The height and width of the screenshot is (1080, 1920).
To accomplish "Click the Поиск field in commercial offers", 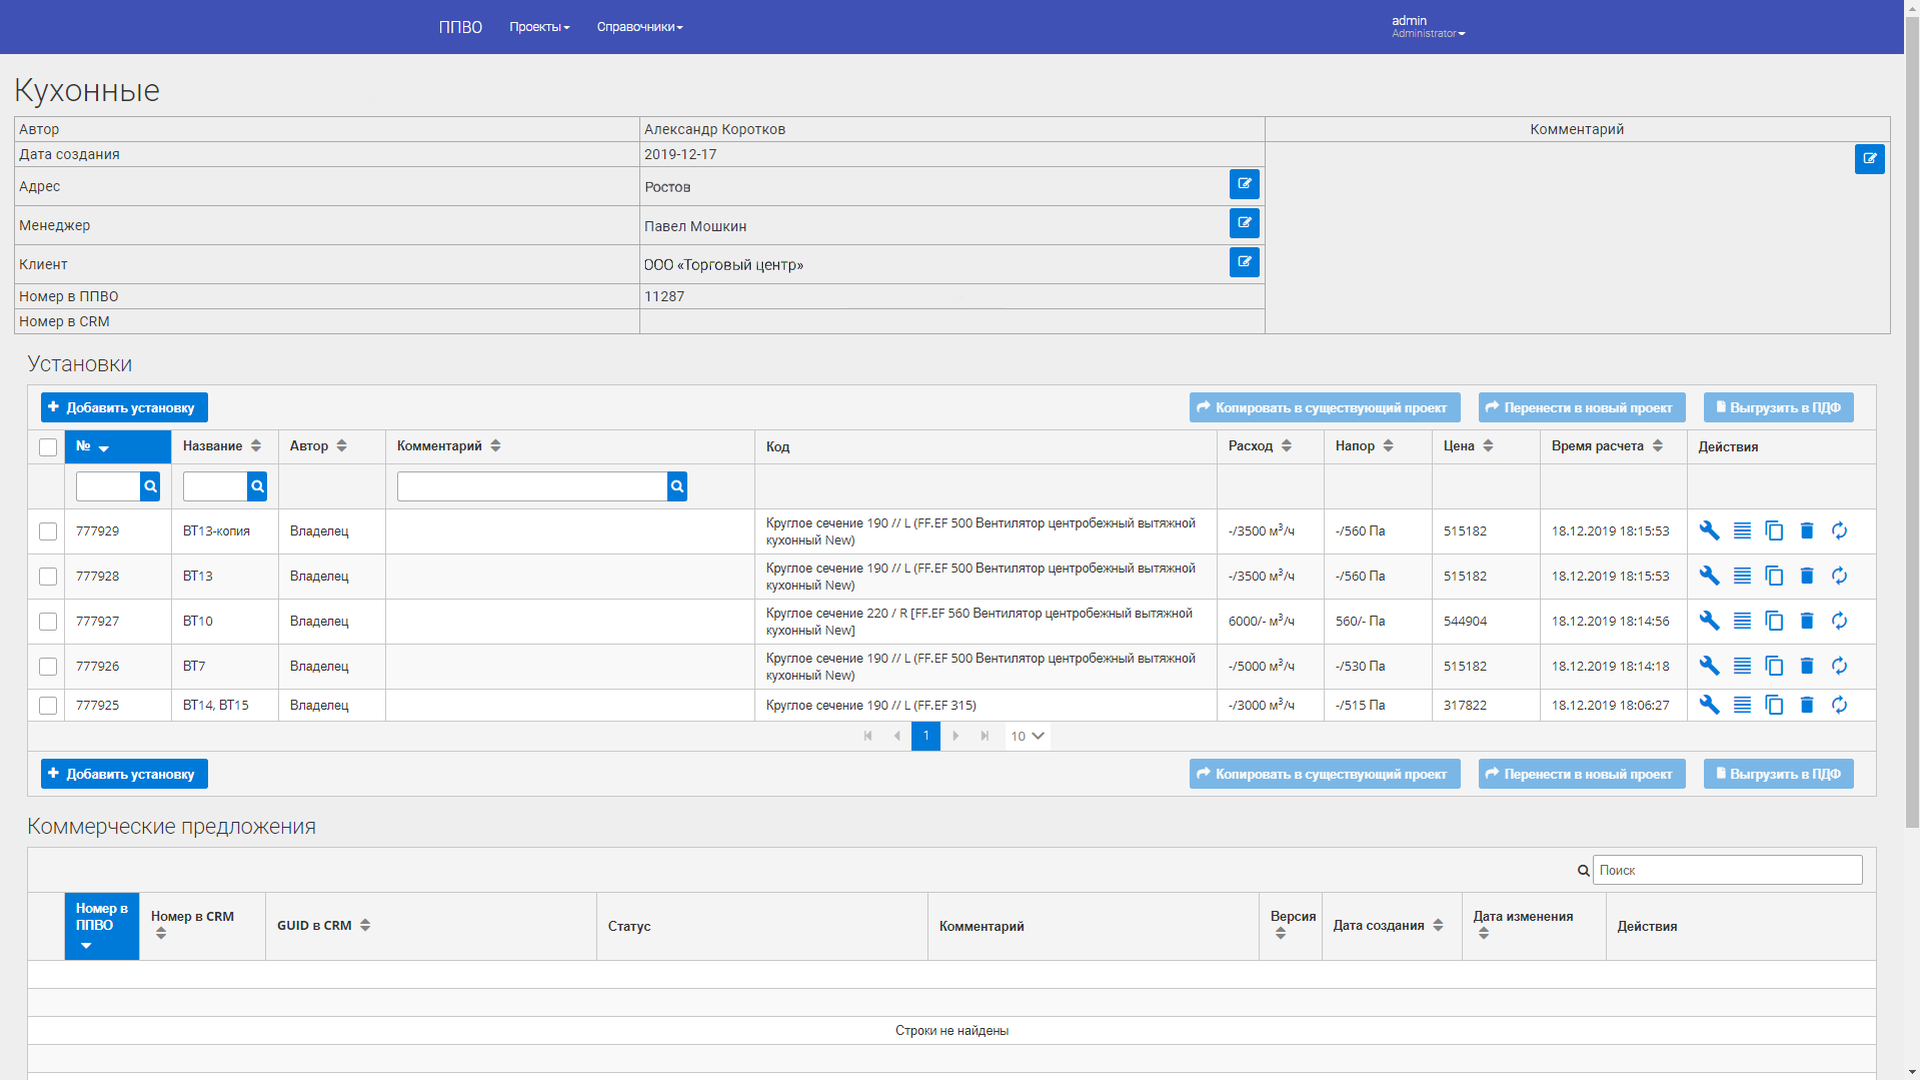I will coord(1726,870).
